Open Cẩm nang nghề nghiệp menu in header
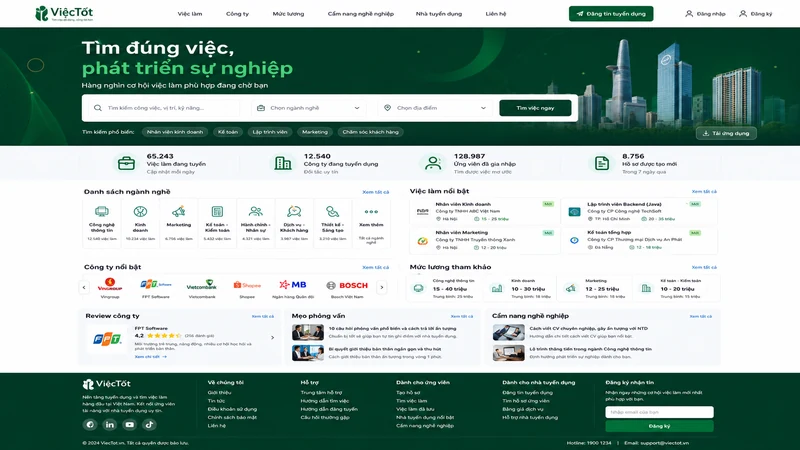This screenshot has height=450, width=800. pyautogui.click(x=361, y=14)
